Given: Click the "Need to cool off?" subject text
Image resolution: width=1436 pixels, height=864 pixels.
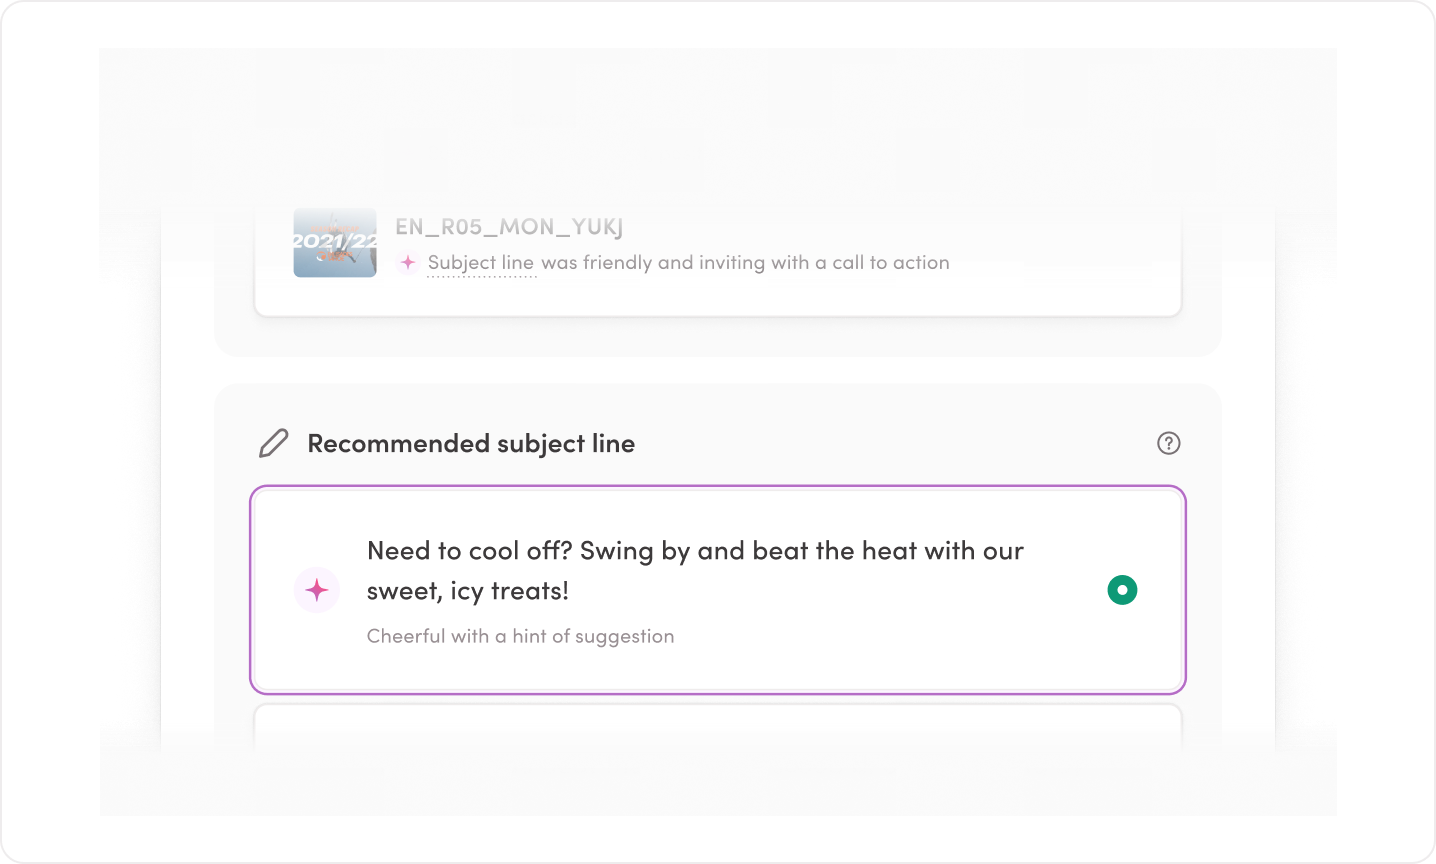Looking at the screenshot, I should 468,551.
